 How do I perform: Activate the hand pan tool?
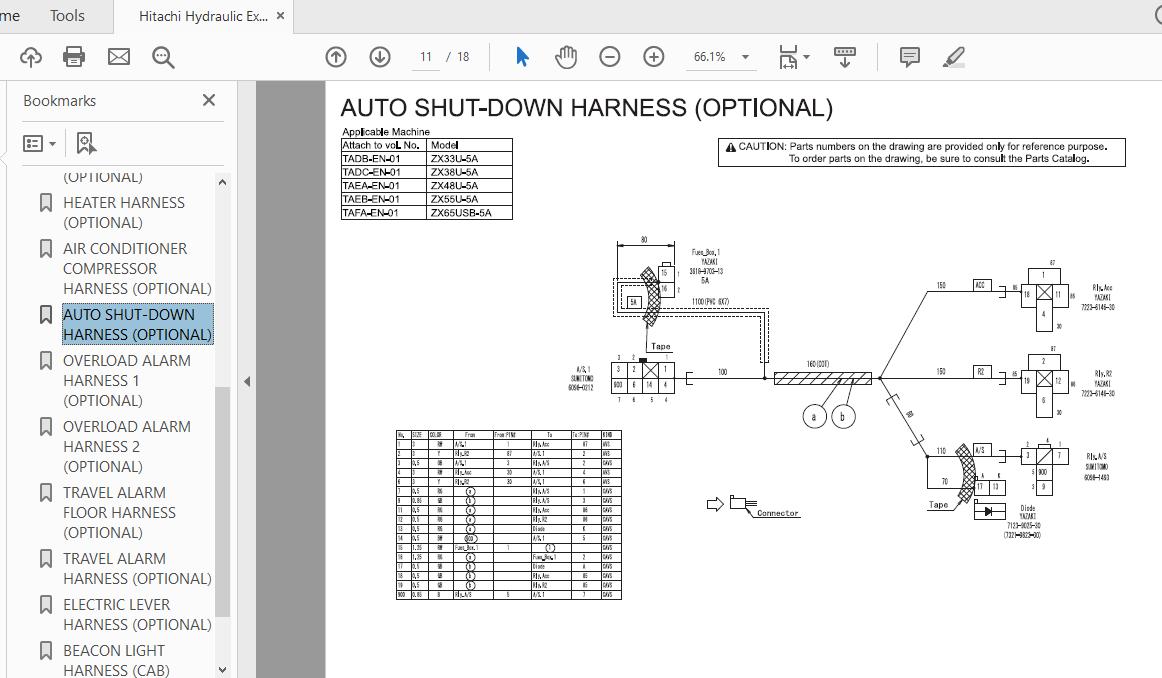[x=566, y=57]
